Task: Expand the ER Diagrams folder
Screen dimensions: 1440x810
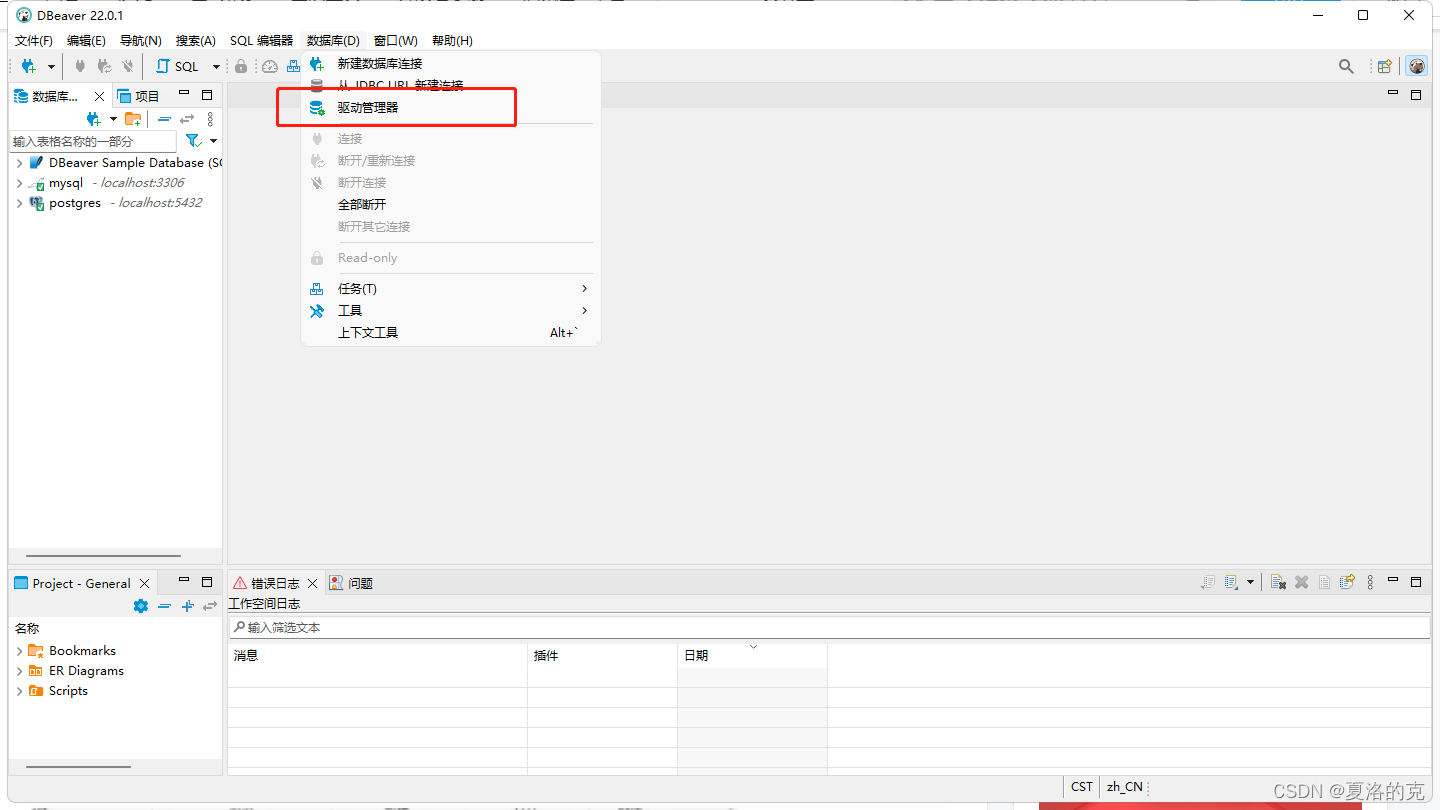Action: pyautogui.click(x=19, y=671)
